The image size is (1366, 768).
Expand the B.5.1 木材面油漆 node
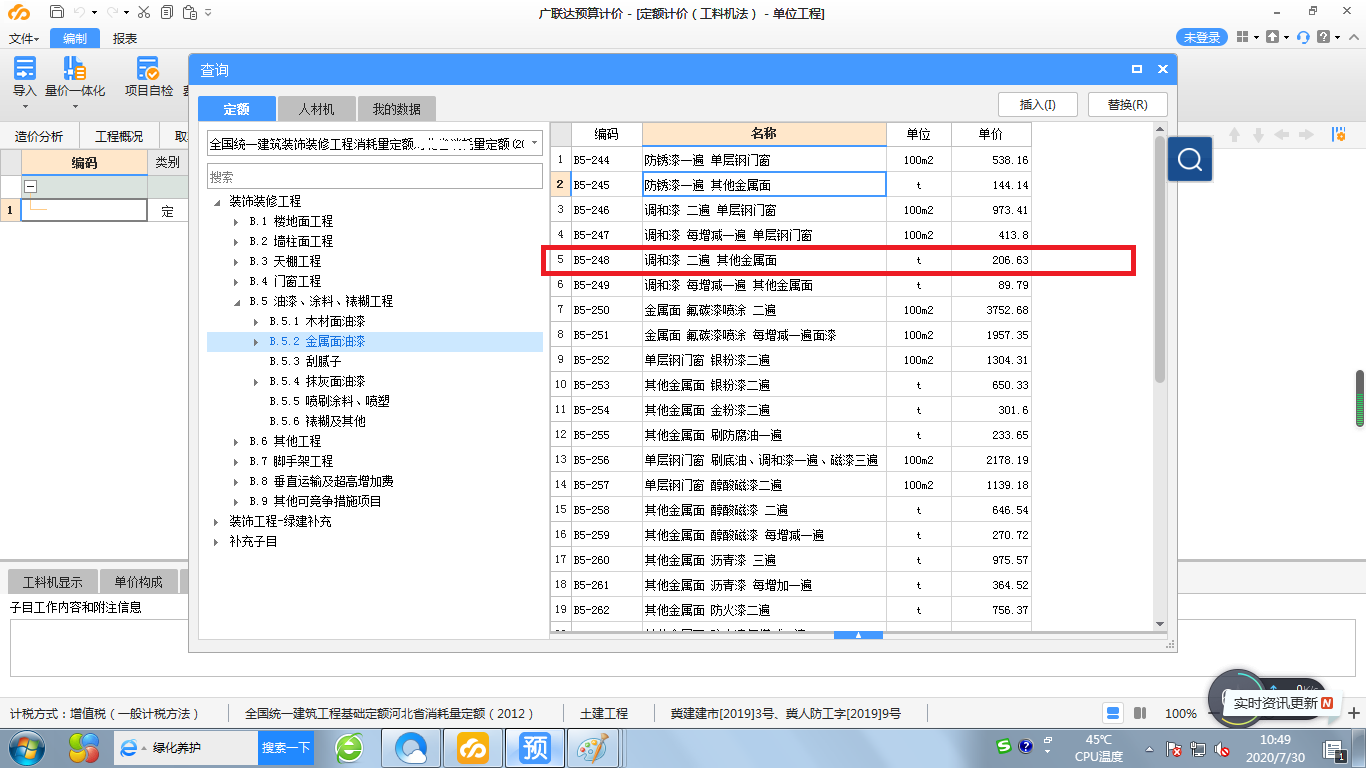(x=257, y=322)
